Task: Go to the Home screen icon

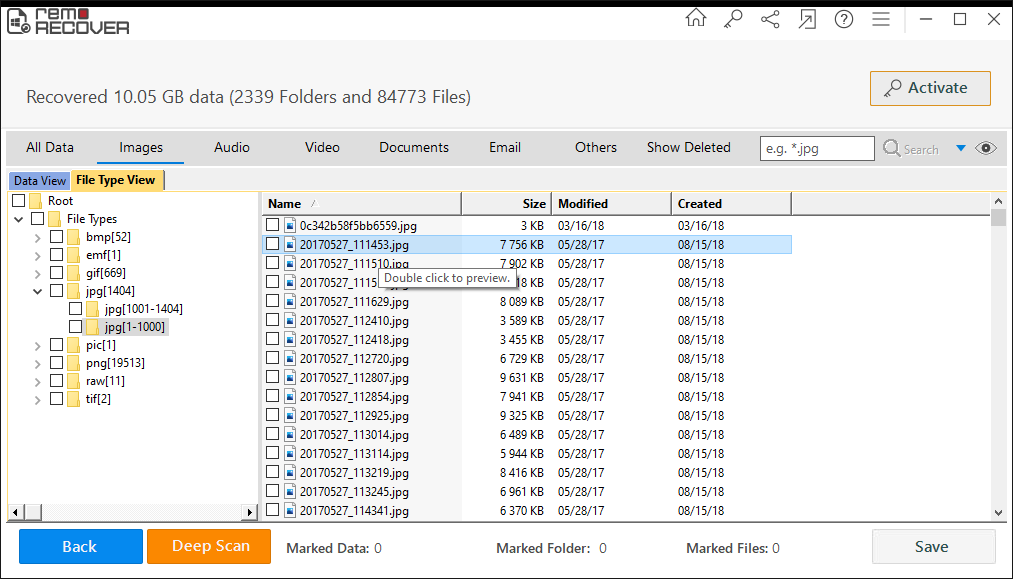Action: click(x=695, y=19)
